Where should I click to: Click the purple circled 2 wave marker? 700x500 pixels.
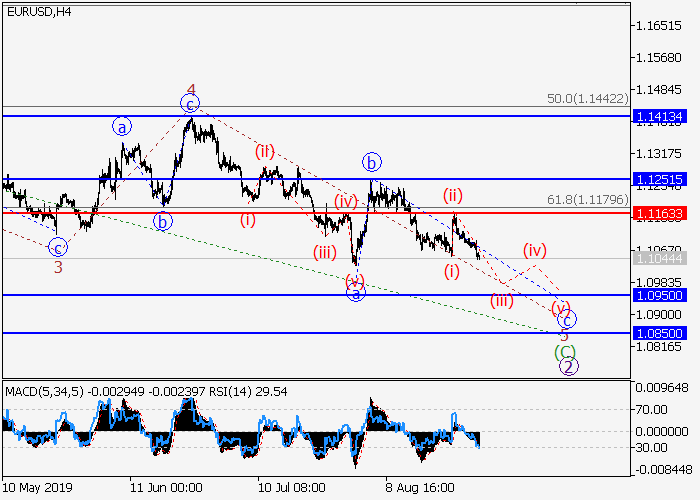[567, 367]
